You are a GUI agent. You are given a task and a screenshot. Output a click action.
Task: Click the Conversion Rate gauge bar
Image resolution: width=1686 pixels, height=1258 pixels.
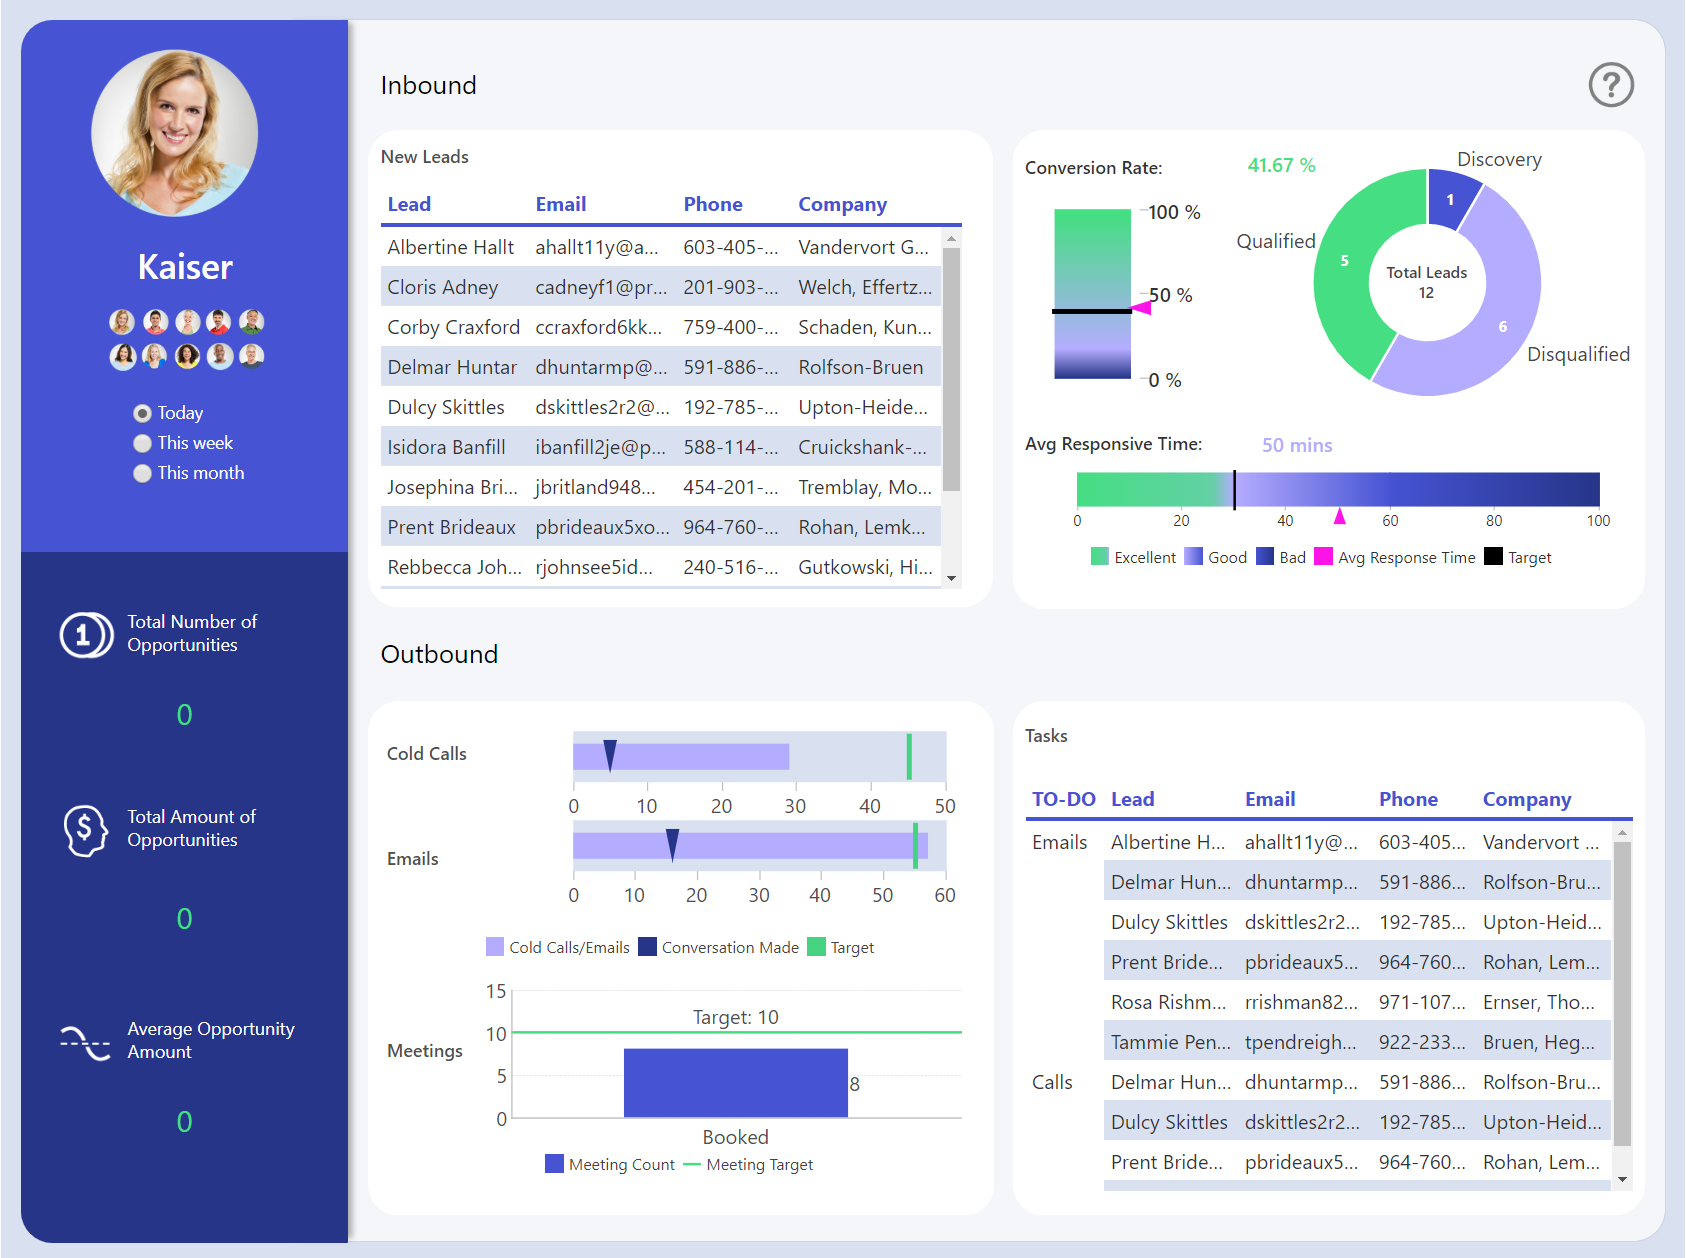(1092, 293)
